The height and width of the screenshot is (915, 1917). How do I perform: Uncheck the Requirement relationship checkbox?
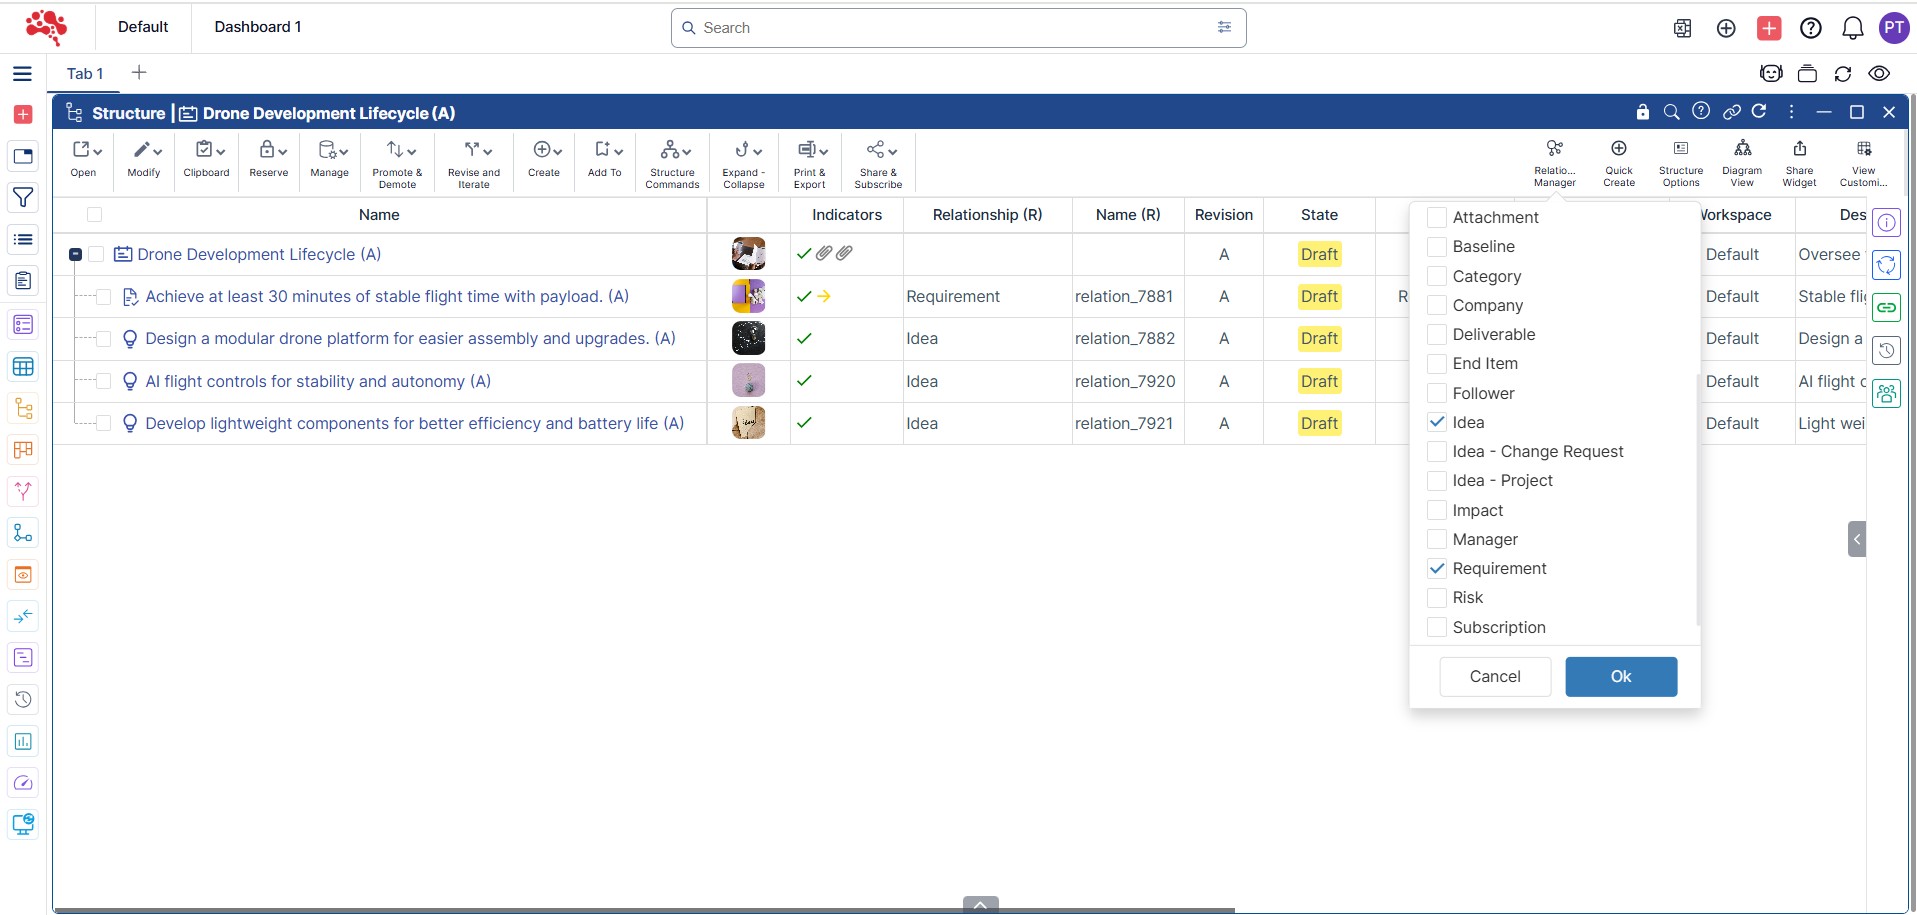pos(1437,568)
